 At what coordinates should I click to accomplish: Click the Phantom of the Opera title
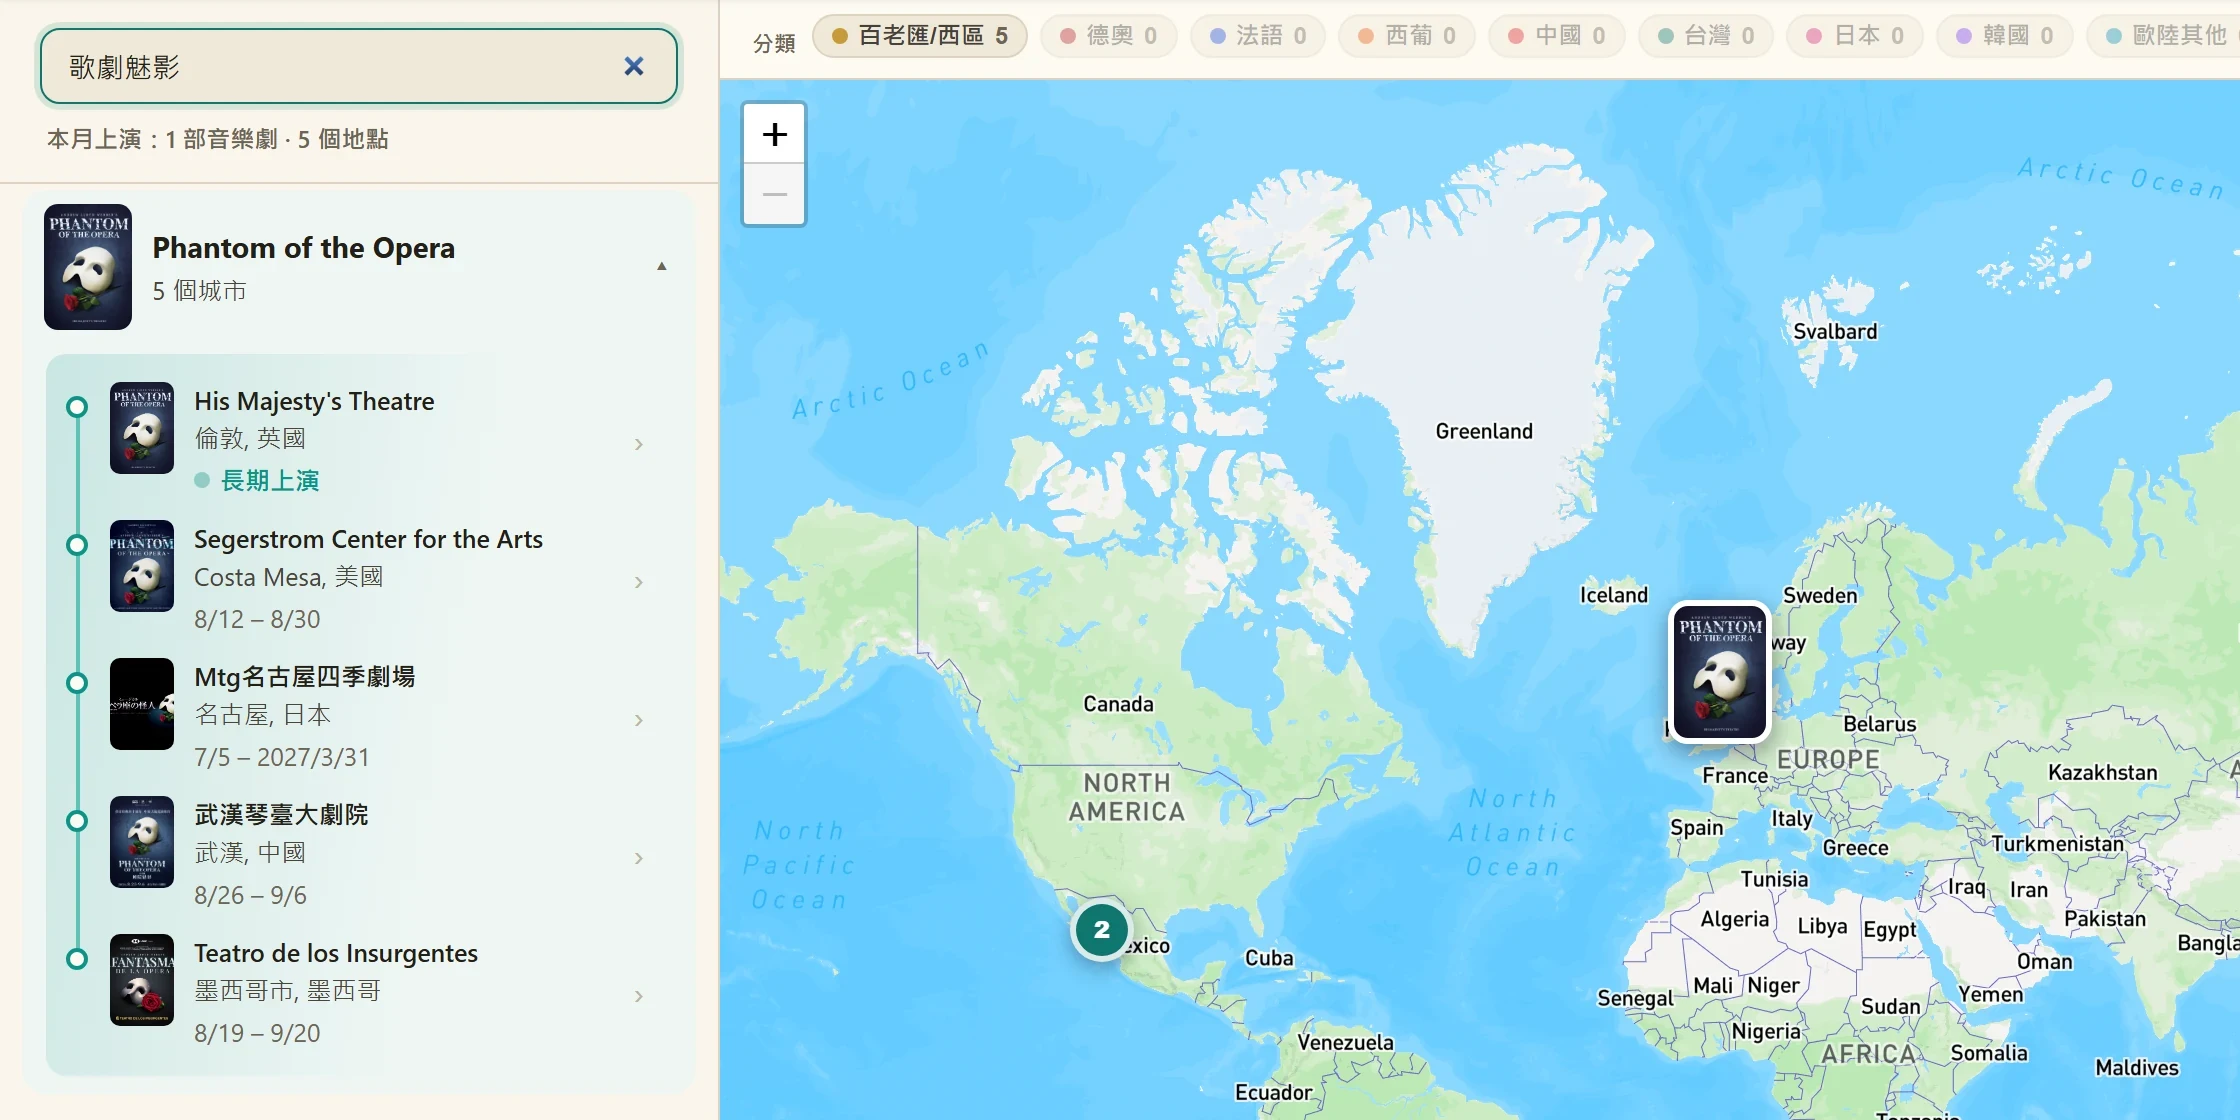(303, 248)
